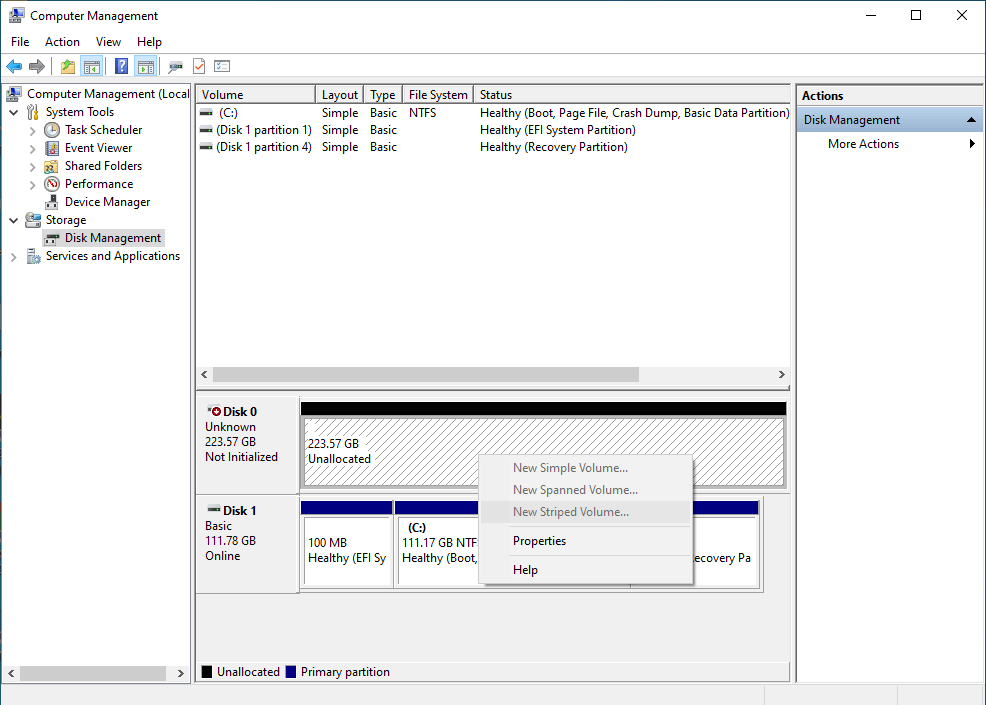Click the Storage node icon
The image size is (986, 705).
[x=33, y=220]
